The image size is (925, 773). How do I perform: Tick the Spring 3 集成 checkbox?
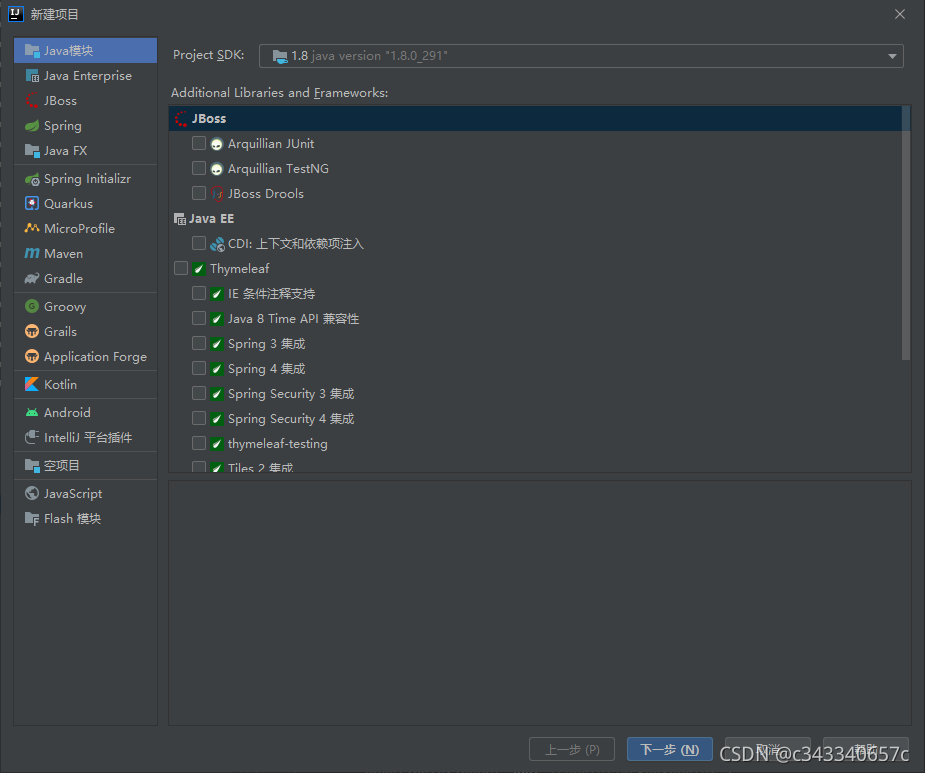click(199, 343)
